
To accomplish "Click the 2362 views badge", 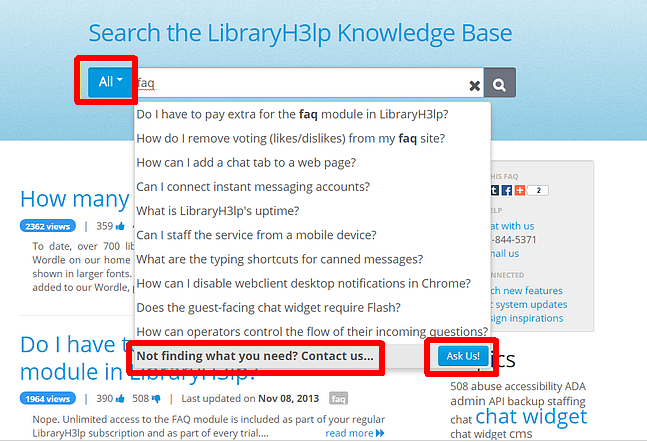I will coord(48,226).
